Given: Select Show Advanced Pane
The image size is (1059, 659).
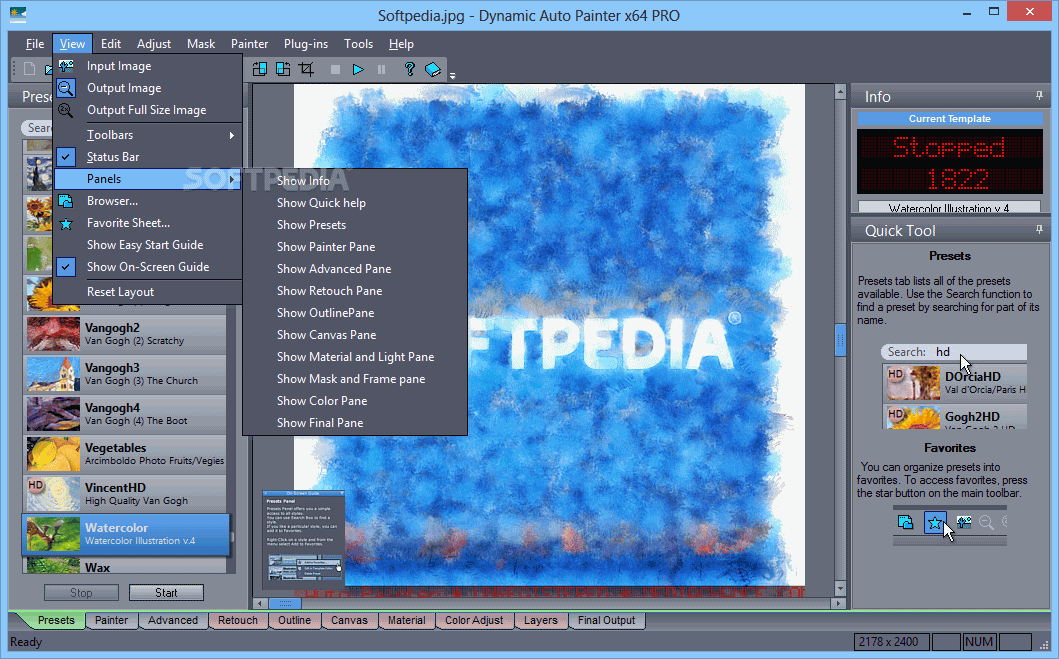Looking at the screenshot, I should click(x=355, y=269).
